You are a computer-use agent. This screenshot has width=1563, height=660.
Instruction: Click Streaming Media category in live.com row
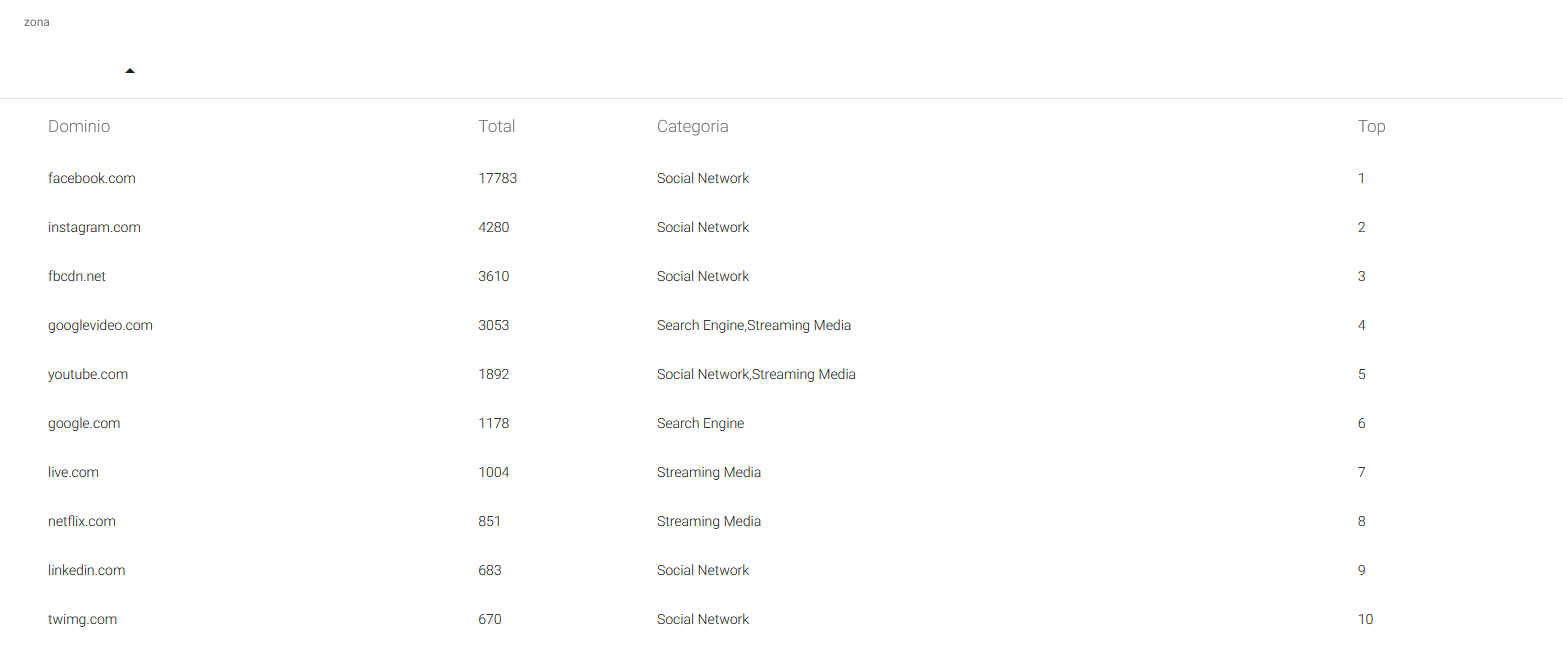[x=709, y=472]
